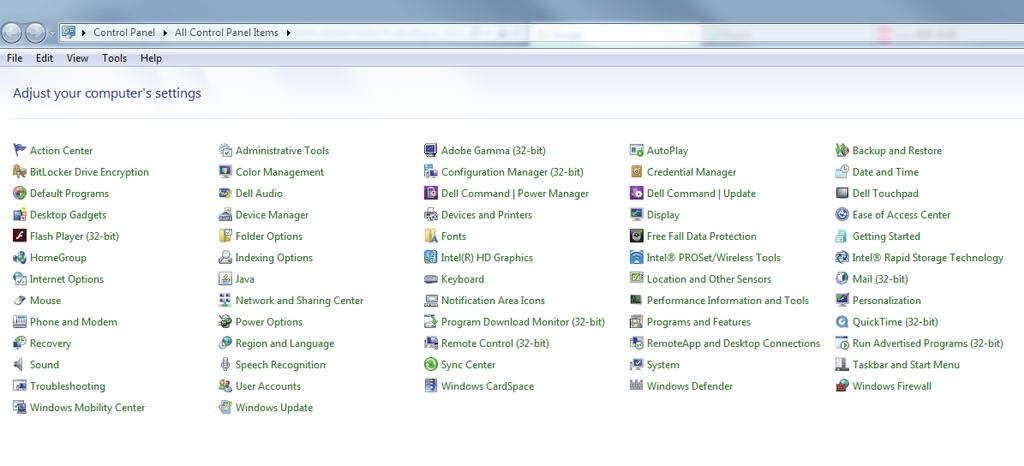The height and width of the screenshot is (466, 1024).
Task: Open the File menu
Action: (14, 58)
